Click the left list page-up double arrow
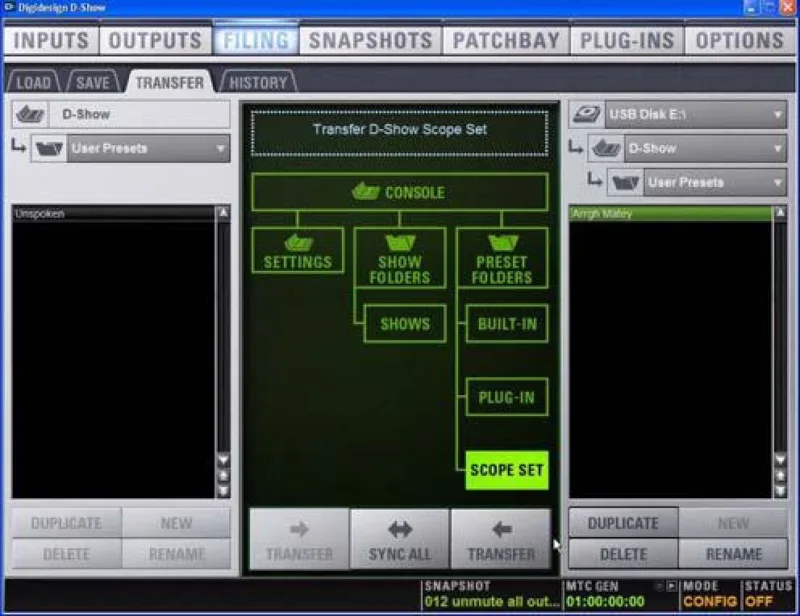Viewport: 800px width, 616px height. coord(223,476)
